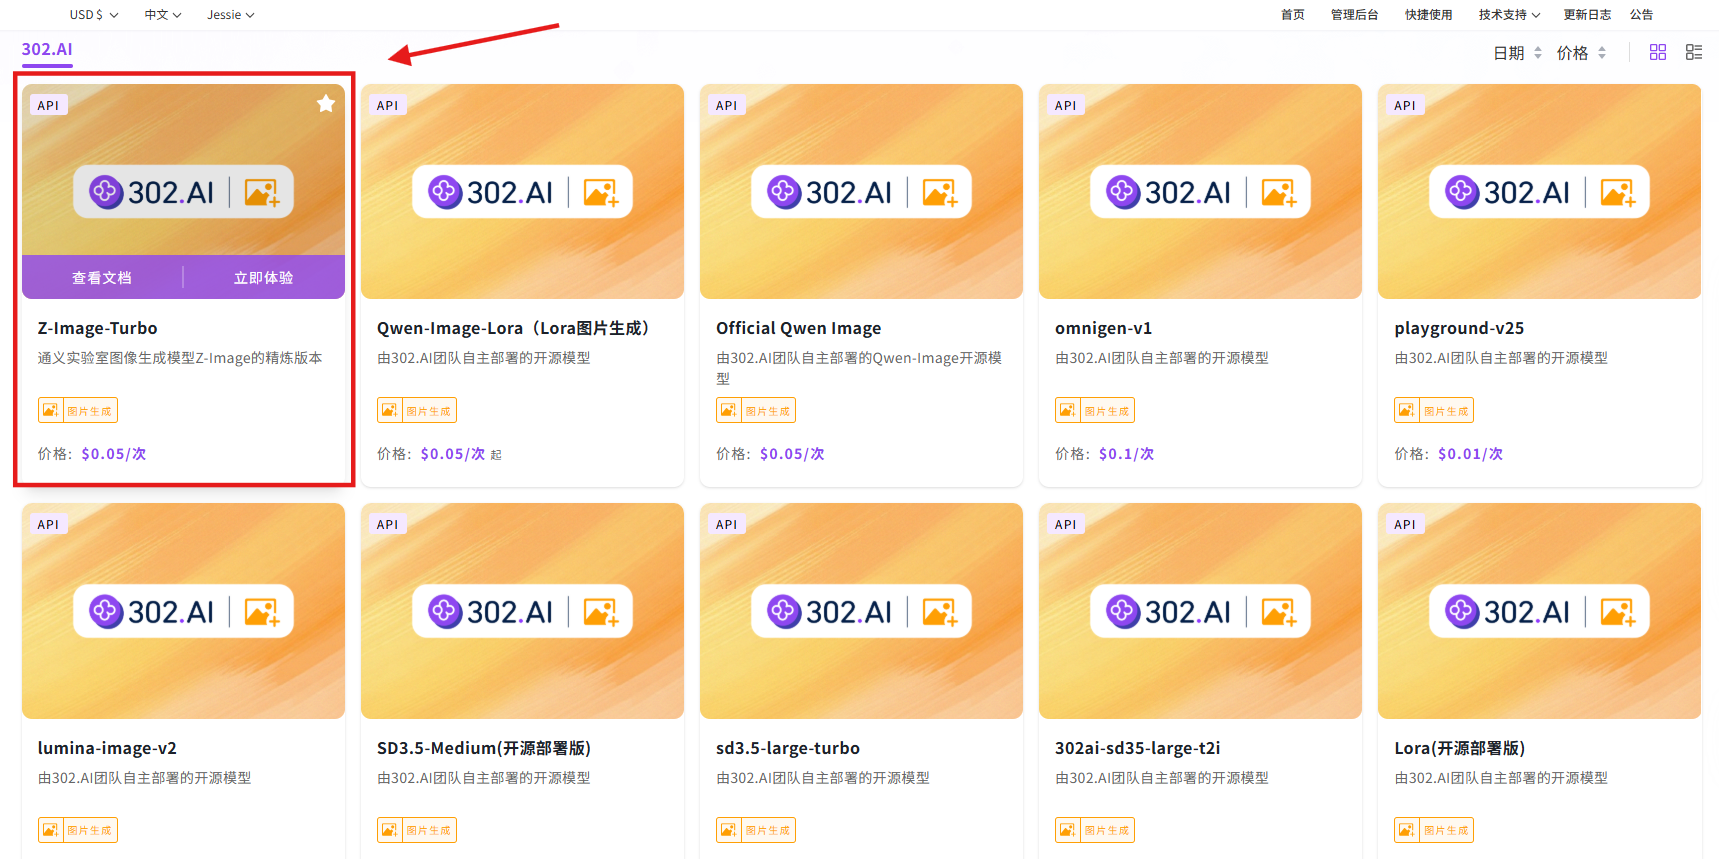The width and height of the screenshot is (1719, 859).
Task: Click image-generation logo icon on Official Qwen thumbnail
Action: click(x=940, y=192)
